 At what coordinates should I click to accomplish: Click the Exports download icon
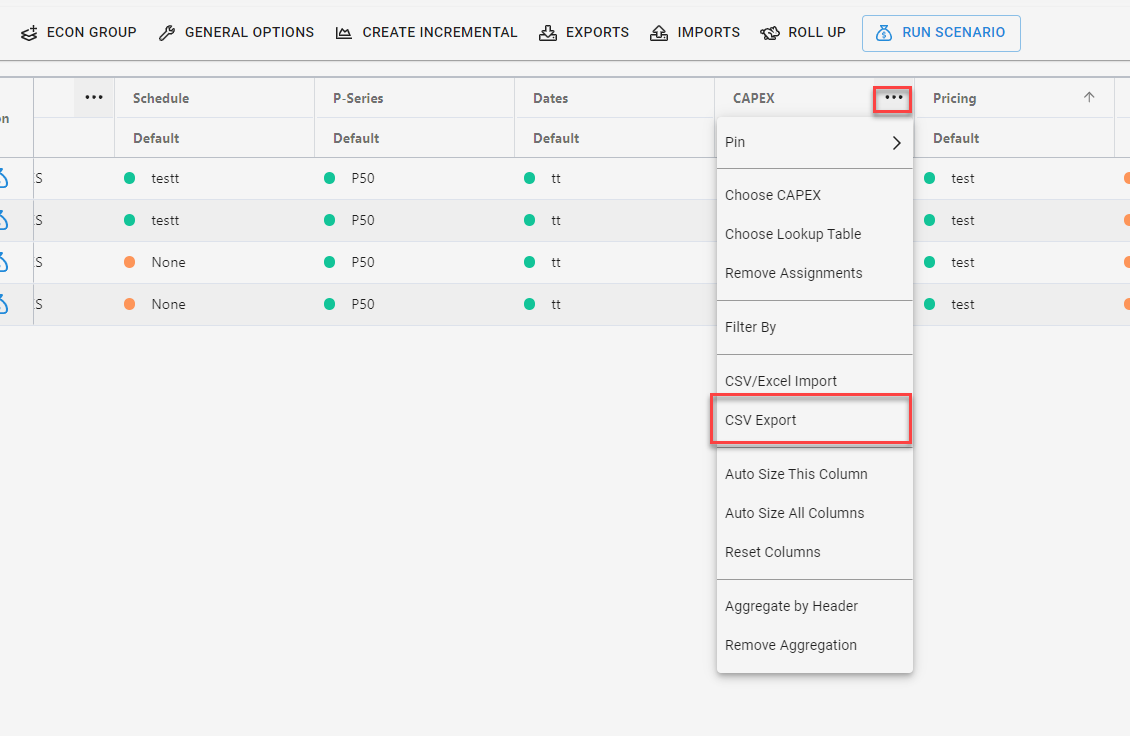(548, 33)
